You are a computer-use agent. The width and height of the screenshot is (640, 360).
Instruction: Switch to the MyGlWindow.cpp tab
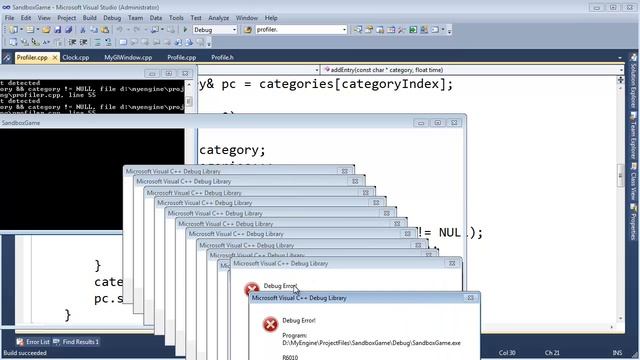pyautogui.click(x=128, y=58)
